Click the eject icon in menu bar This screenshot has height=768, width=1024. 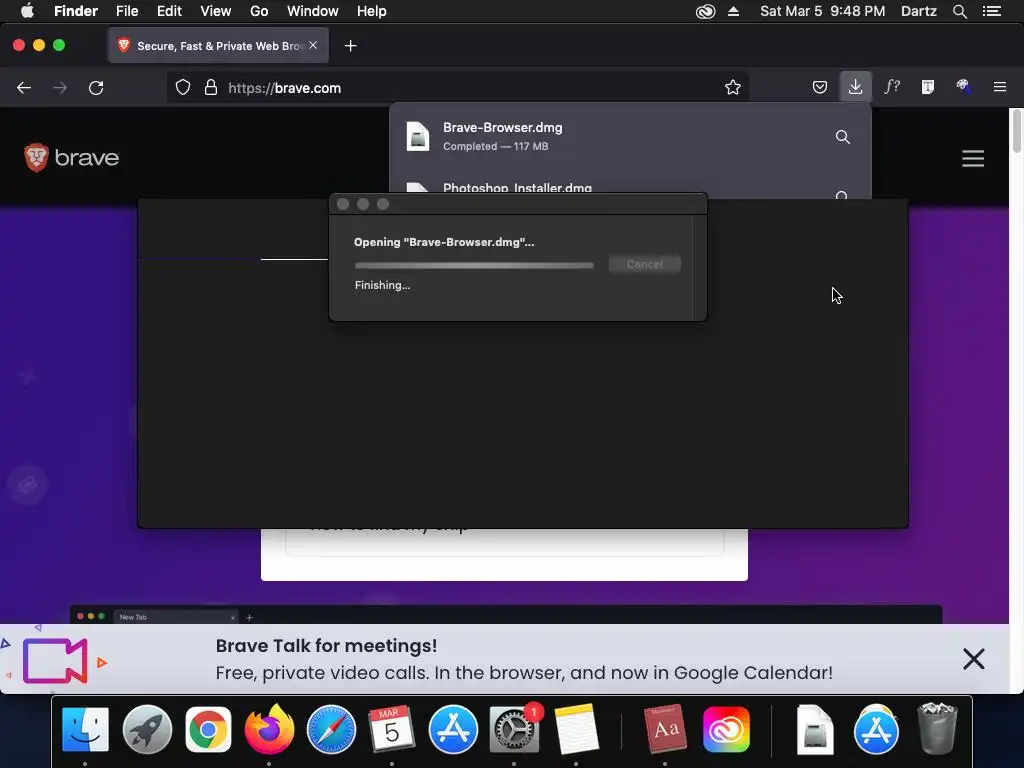[x=733, y=11]
